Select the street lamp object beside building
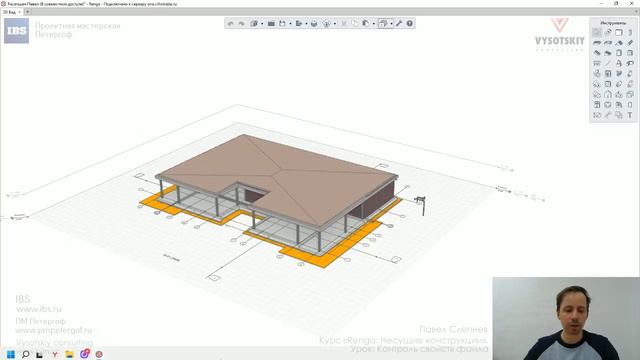 pos(421,204)
